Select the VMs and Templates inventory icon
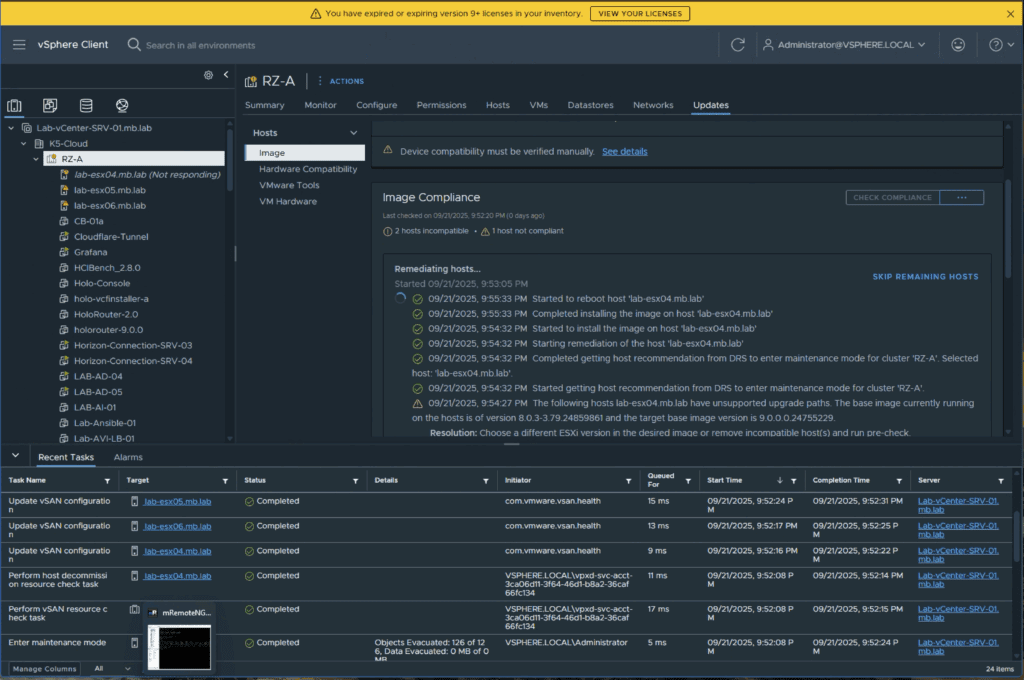 tap(50, 105)
